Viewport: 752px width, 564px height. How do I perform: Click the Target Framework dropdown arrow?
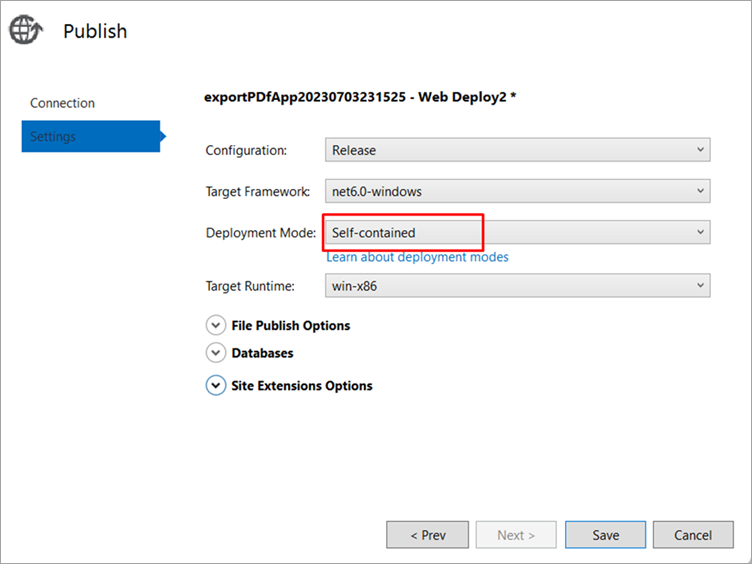tap(700, 191)
